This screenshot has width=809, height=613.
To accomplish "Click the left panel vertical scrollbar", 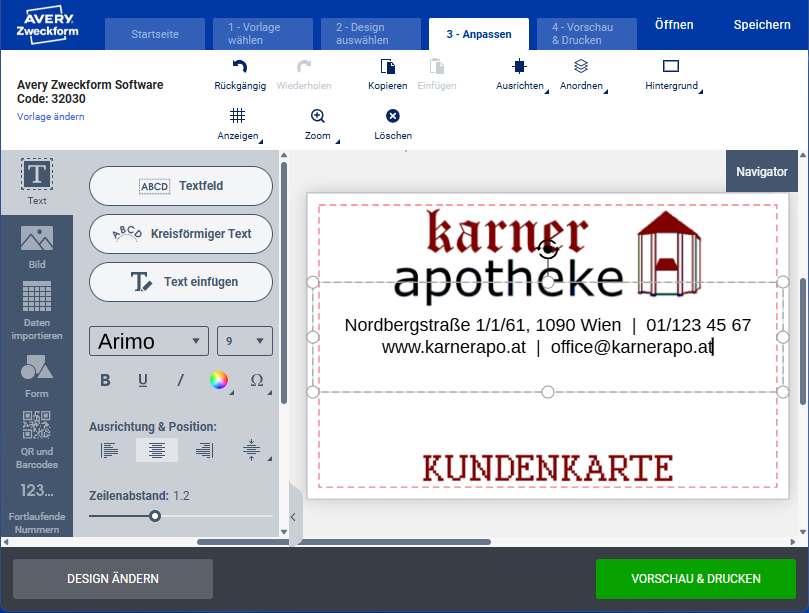I will tap(284, 283).
